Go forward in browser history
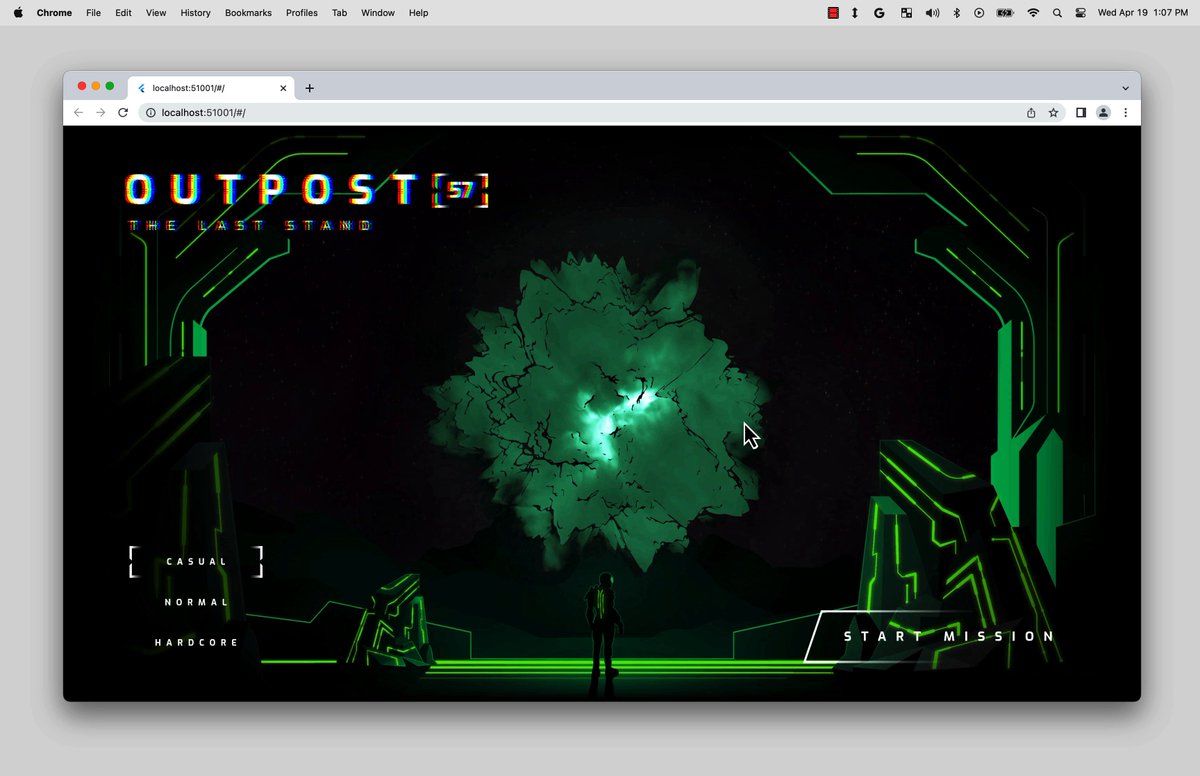This screenshot has height=776, width=1200. coord(100,113)
